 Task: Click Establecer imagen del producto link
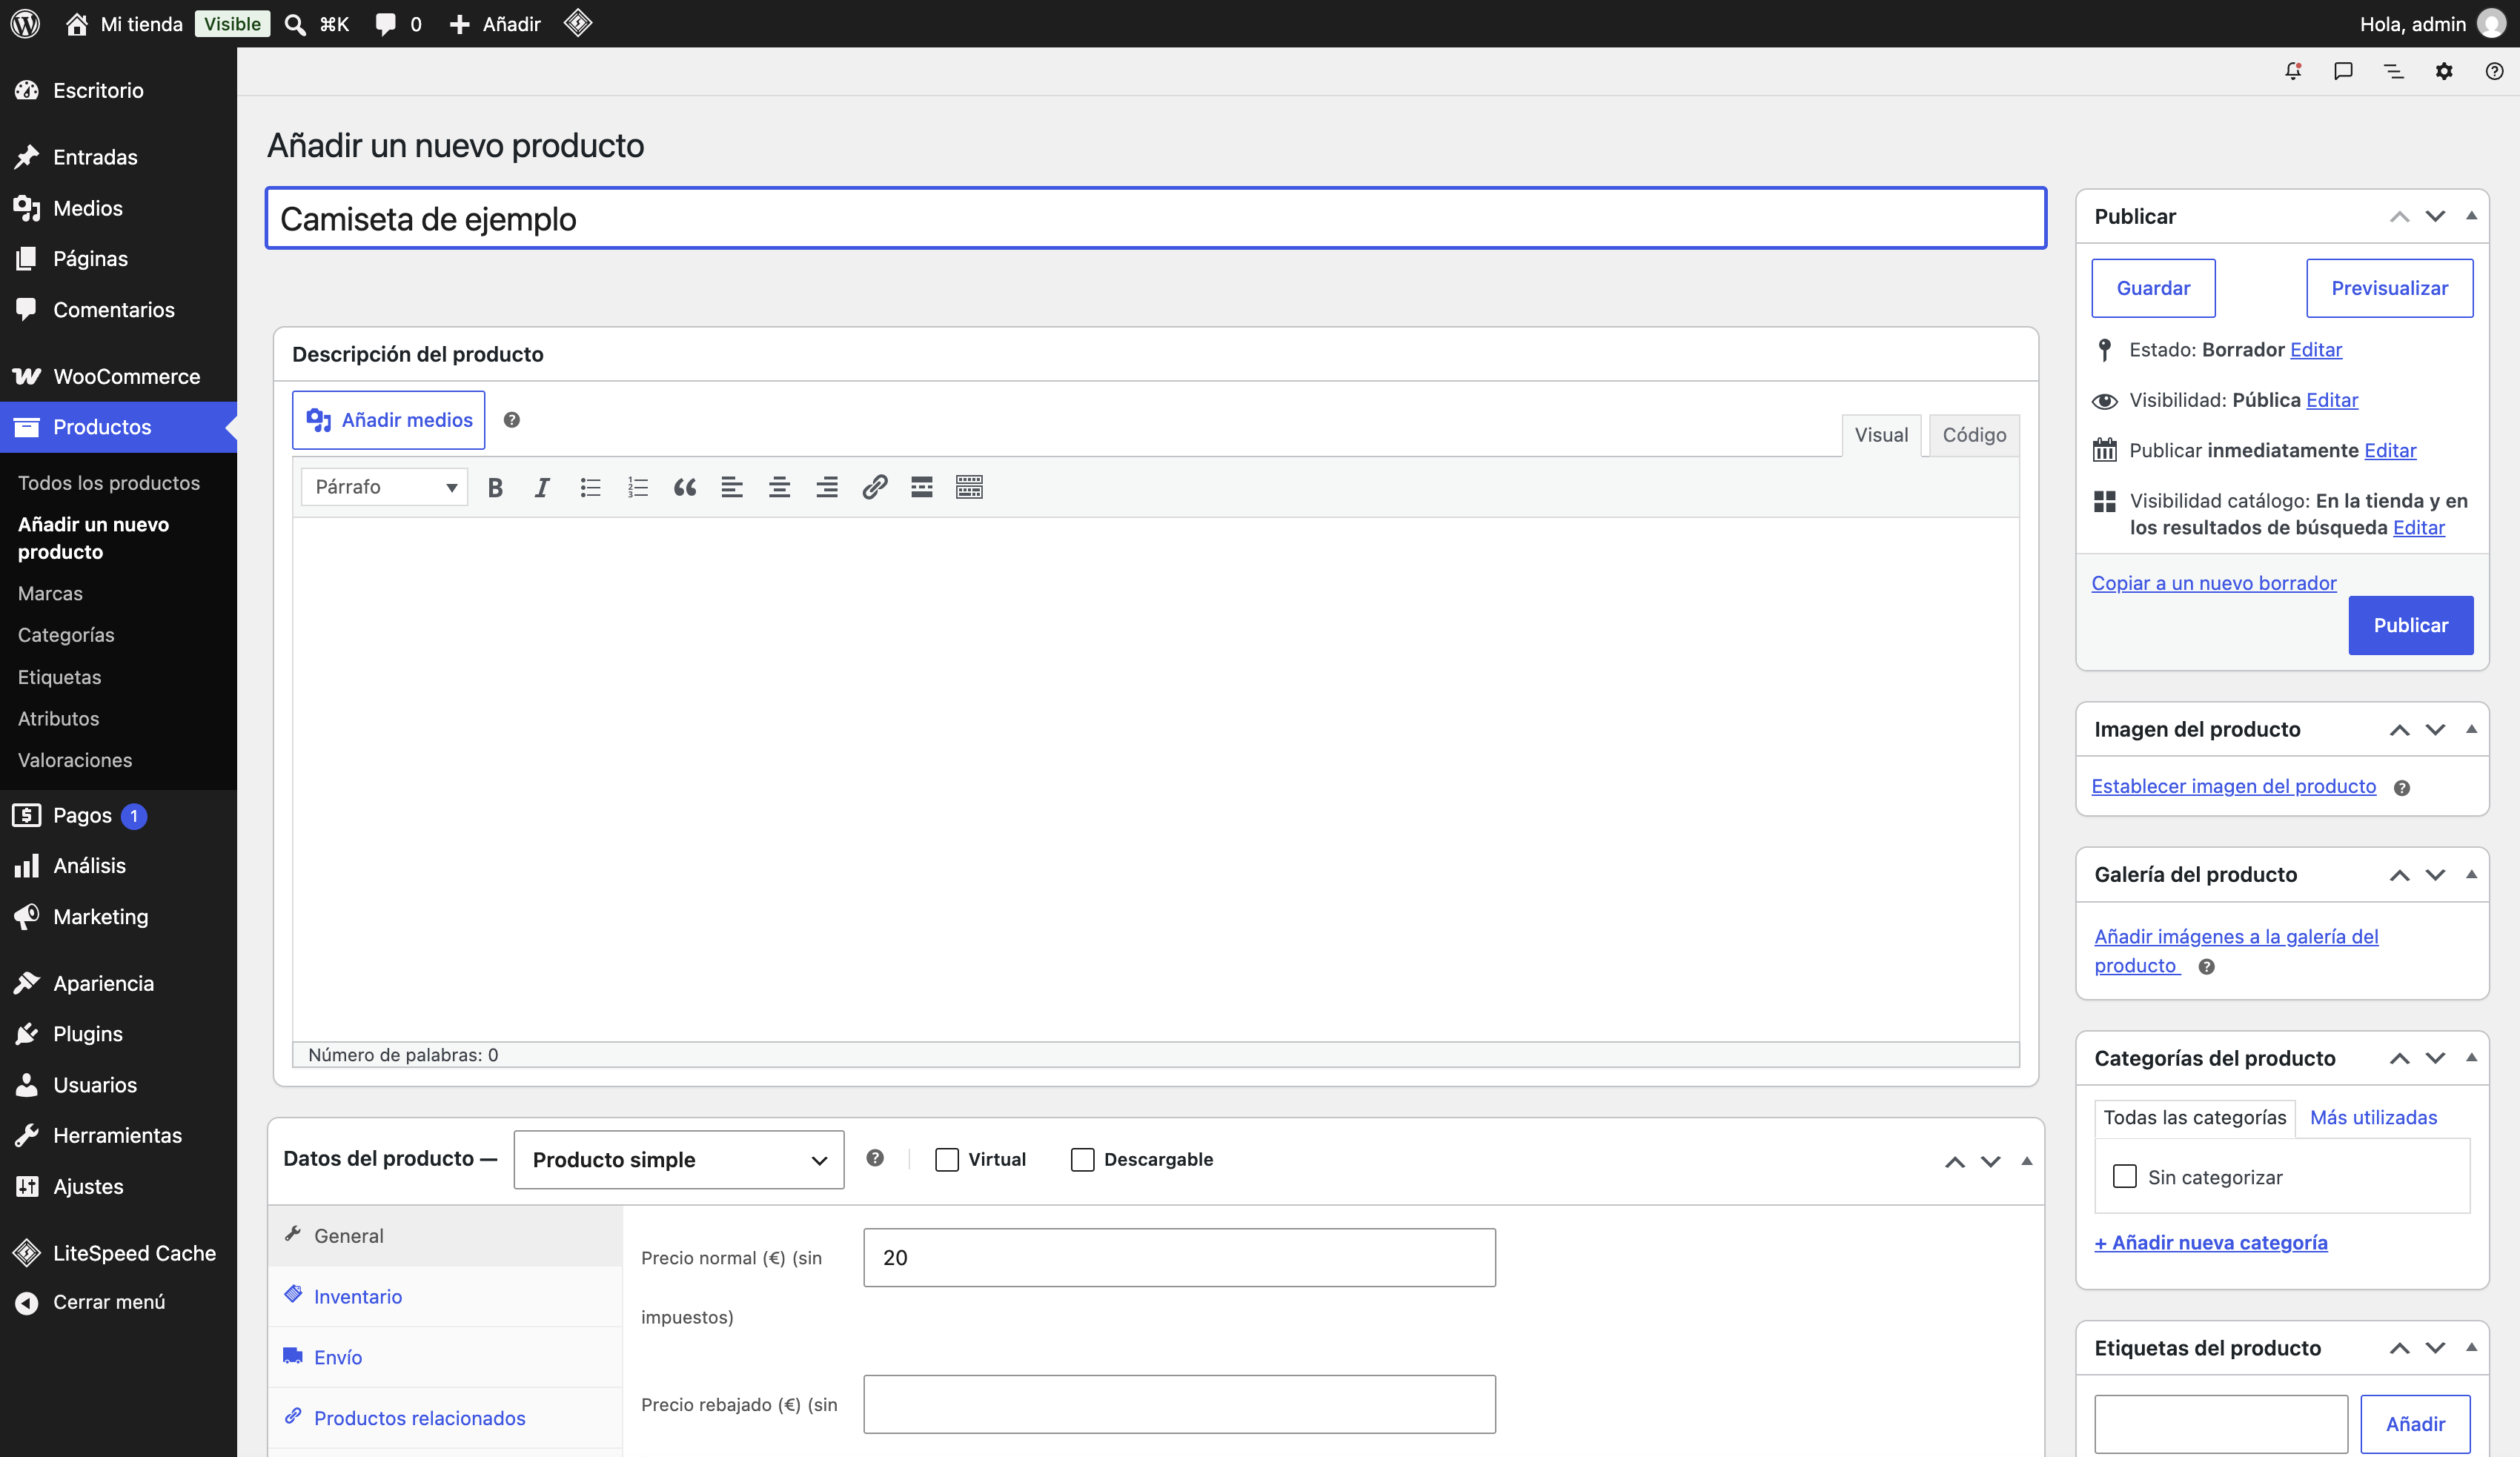tap(2233, 786)
